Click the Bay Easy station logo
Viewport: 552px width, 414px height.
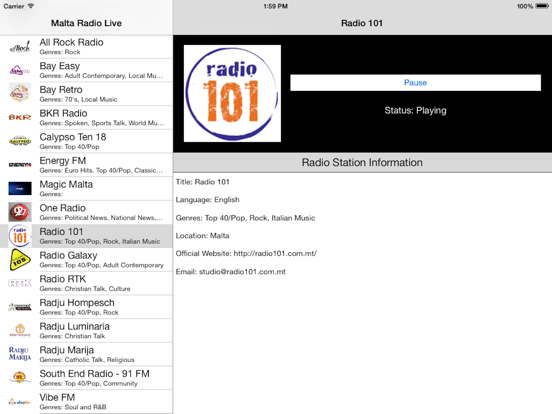coord(20,70)
